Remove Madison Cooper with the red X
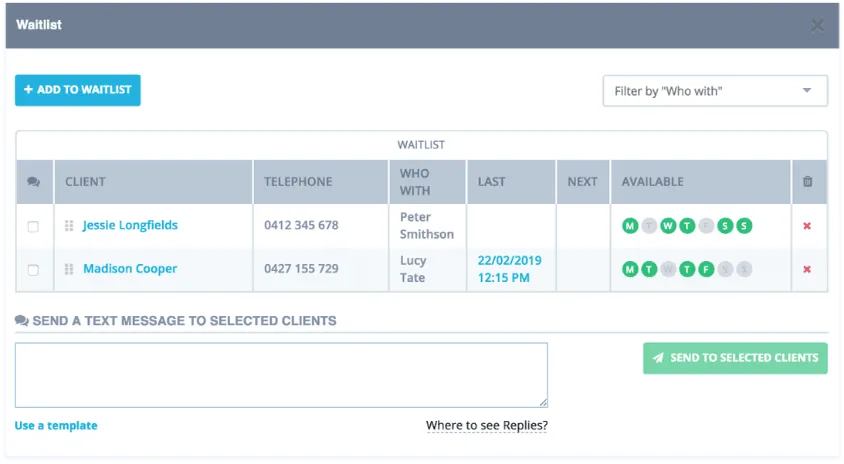The height and width of the screenshot is (464, 844). coord(807,269)
